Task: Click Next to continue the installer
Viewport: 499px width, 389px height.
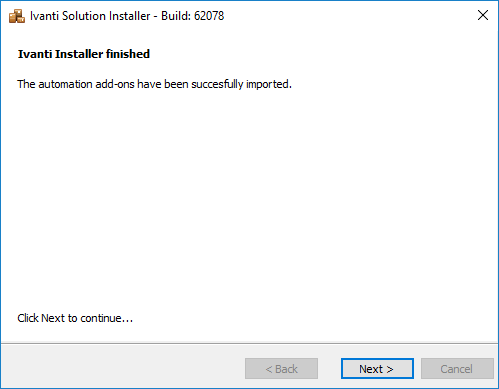Action: 377,369
